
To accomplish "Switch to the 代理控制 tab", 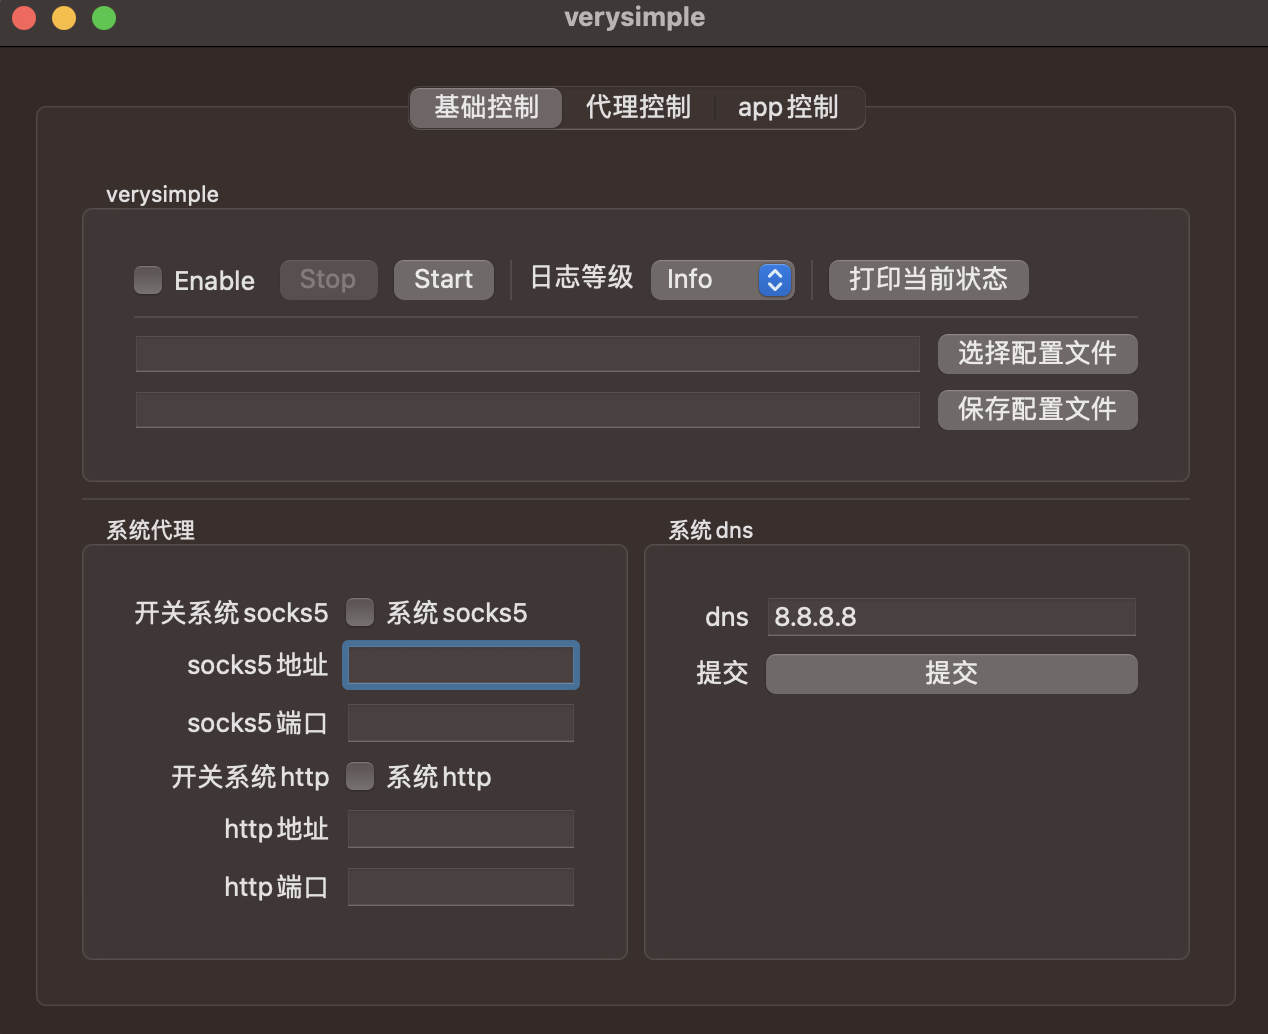I will pyautogui.click(x=638, y=108).
